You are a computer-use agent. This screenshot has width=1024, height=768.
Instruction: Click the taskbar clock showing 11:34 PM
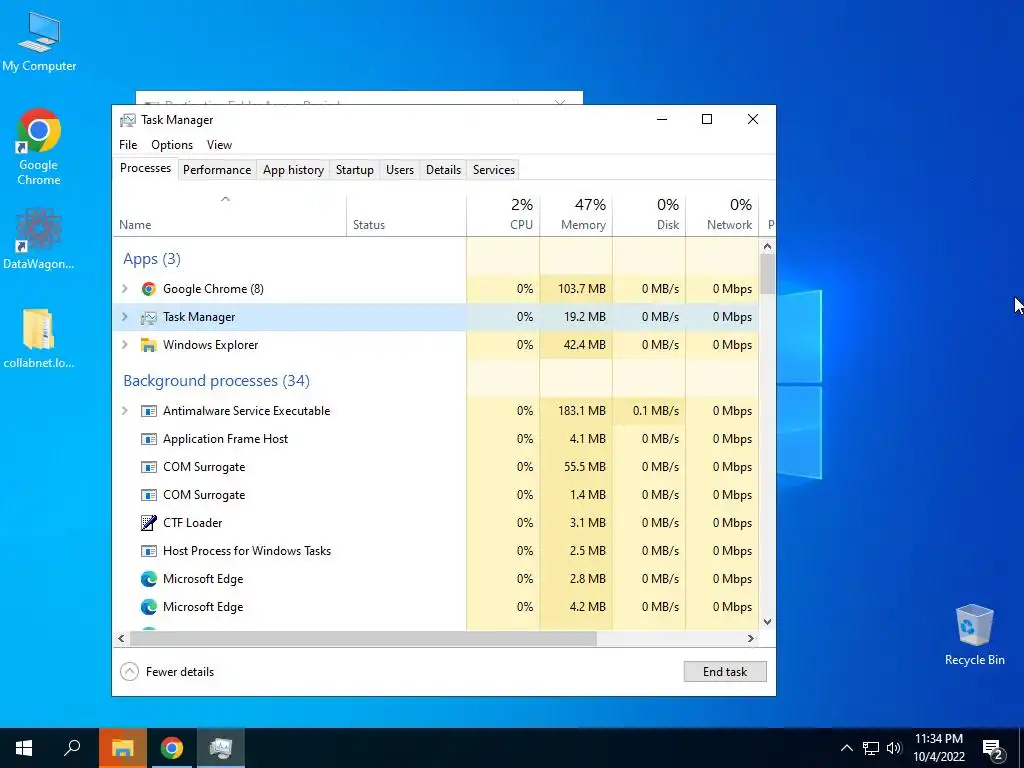point(938,748)
